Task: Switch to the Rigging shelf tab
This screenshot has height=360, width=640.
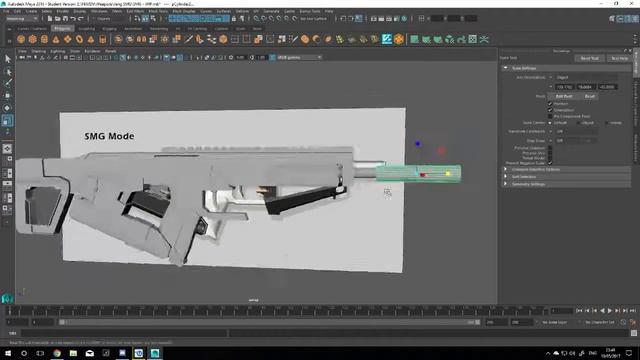Action: (109, 29)
